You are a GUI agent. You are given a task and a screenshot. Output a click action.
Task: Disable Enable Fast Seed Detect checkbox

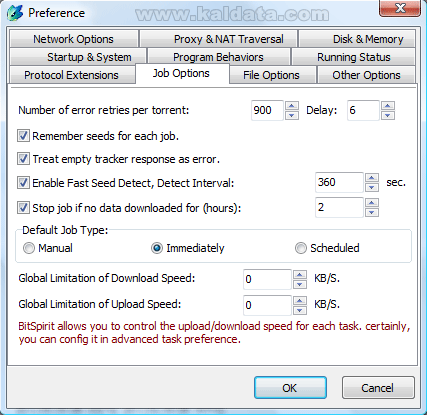23,183
